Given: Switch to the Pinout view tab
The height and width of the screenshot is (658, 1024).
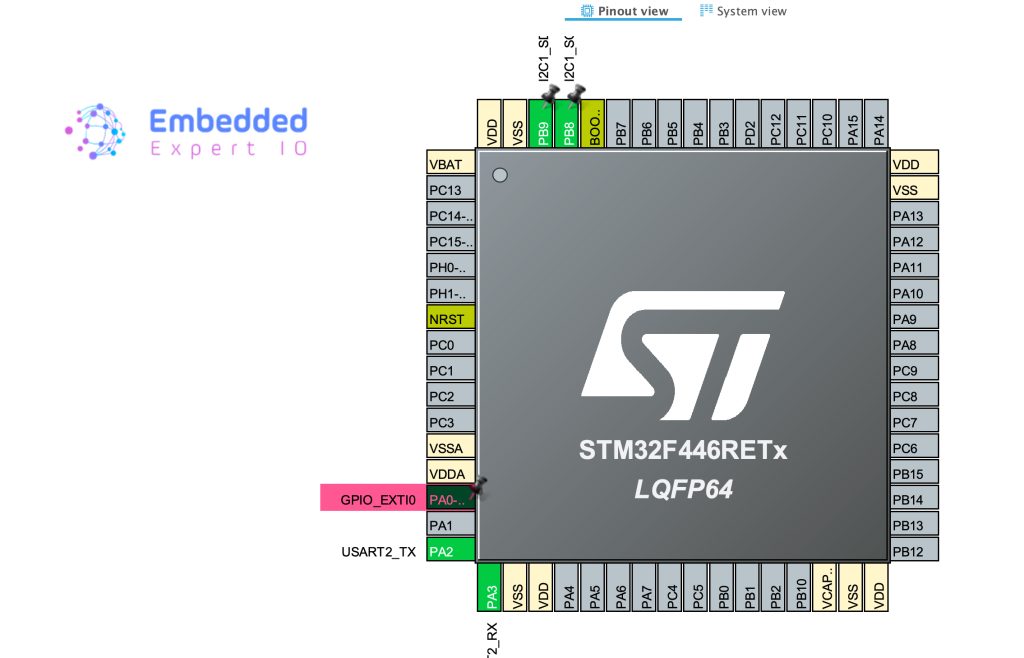Looking at the screenshot, I should tap(626, 11).
